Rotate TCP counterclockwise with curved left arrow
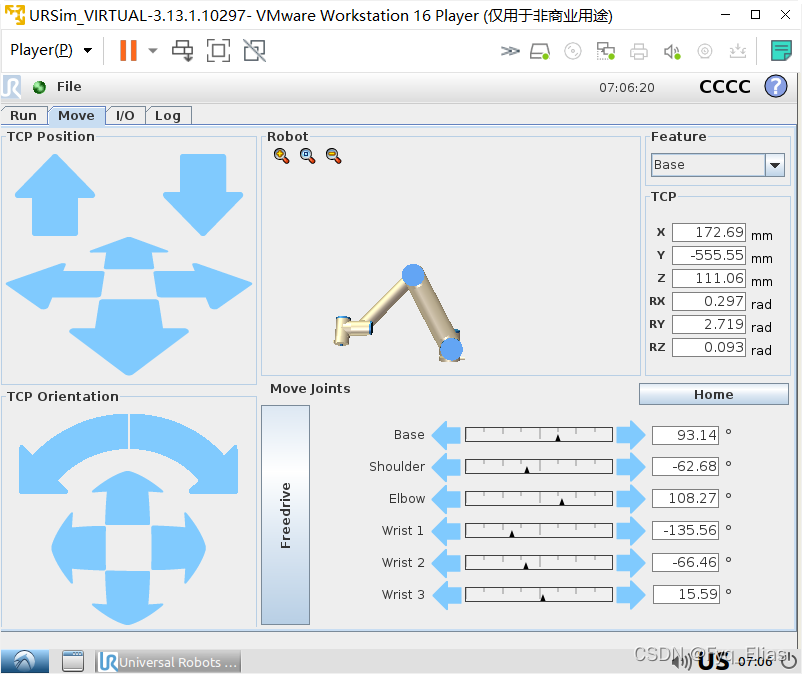The image size is (802, 674). click(x=73, y=454)
